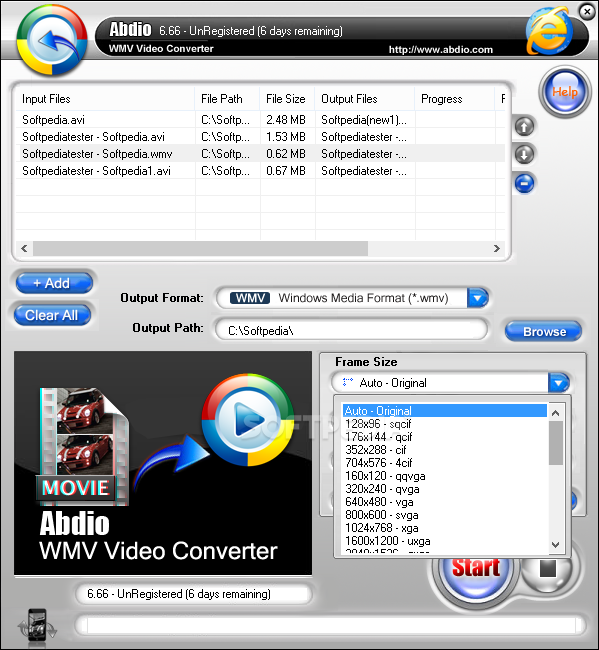Select 704x576 - 4cif frame size
The height and width of the screenshot is (650, 599).
pyautogui.click(x=444, y=463)
